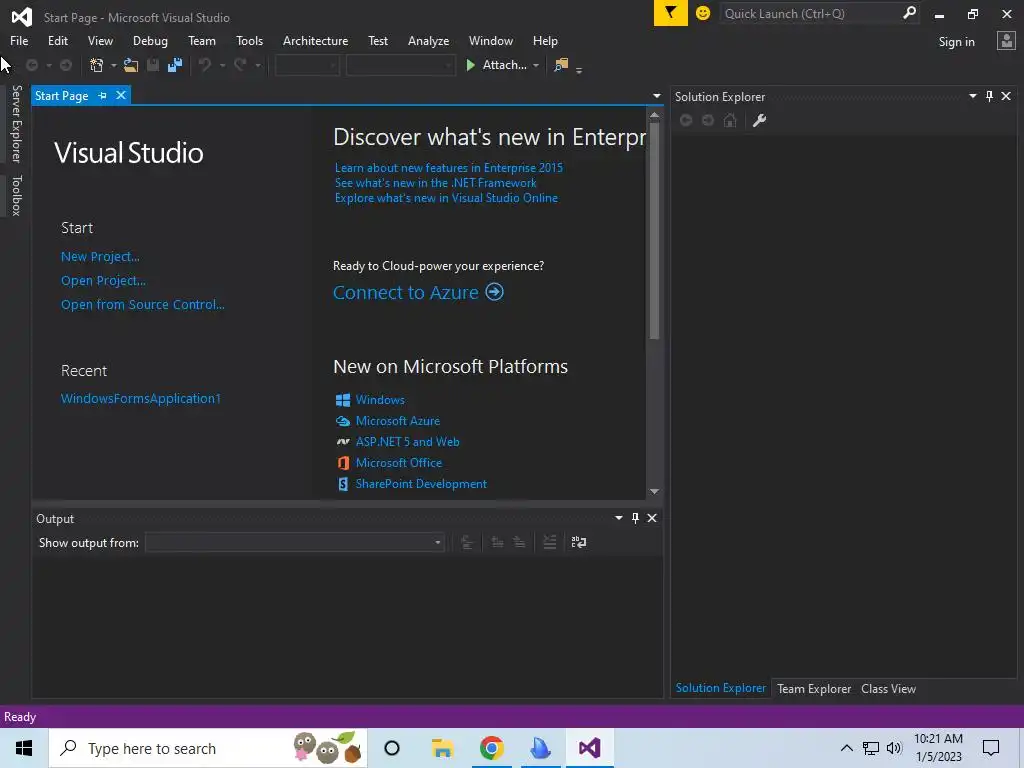Open Output panel window position dropdown
The width and height of the screenshot is (1024, 768).
click(x=618, y=518)
